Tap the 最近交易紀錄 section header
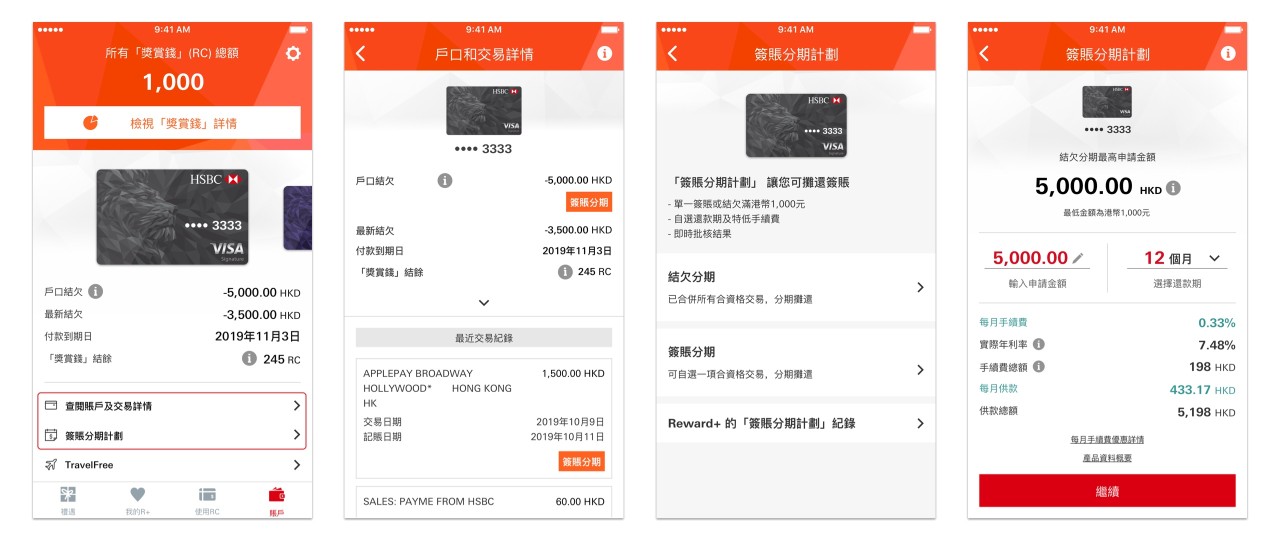Viewport: 1280px width, 540px height. (484, 338)
